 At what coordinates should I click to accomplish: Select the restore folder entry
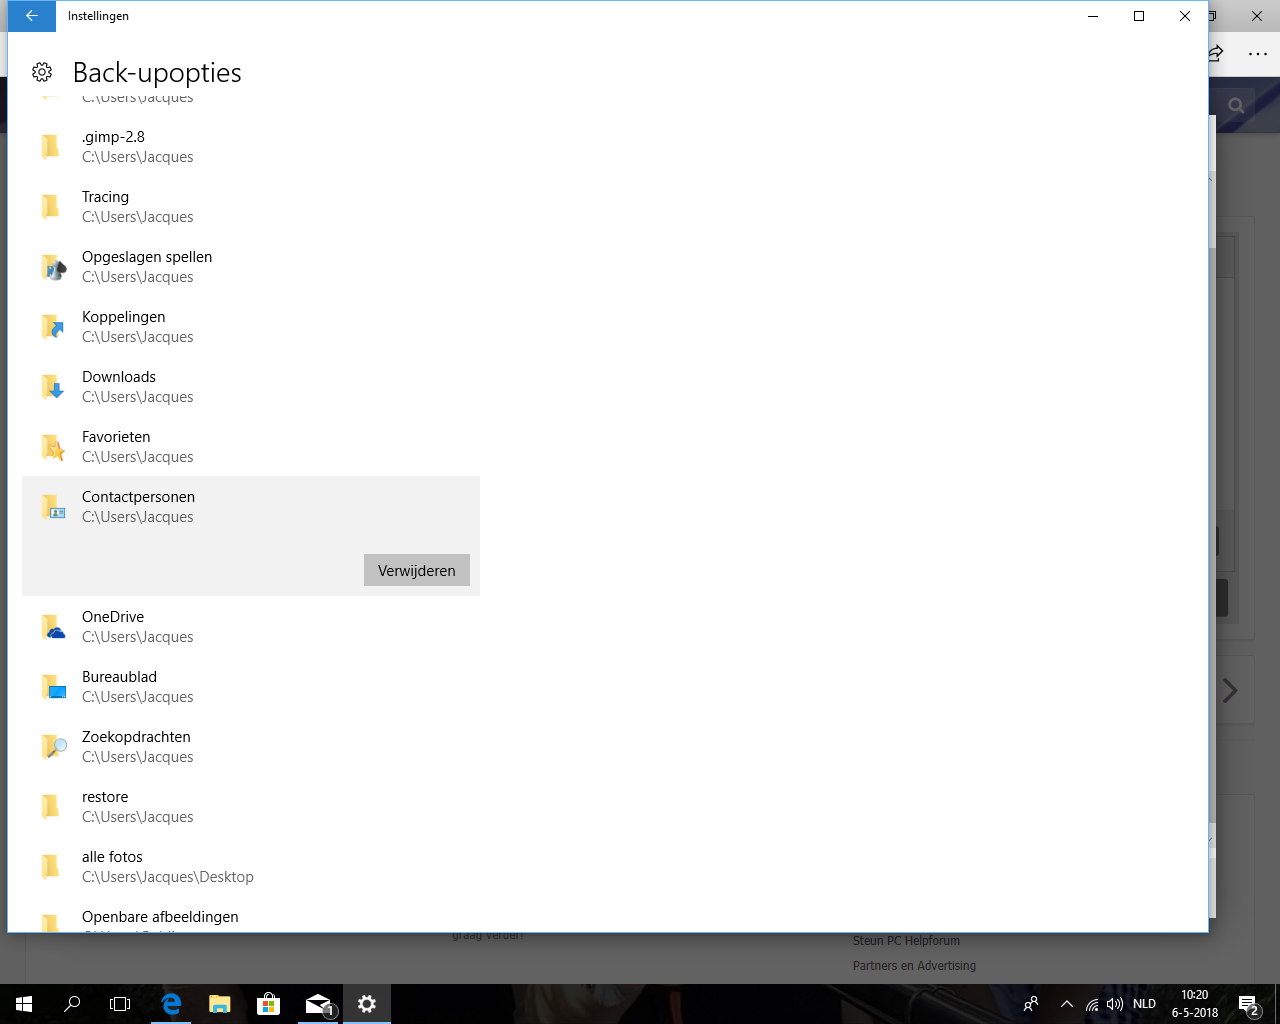[251, 806]
